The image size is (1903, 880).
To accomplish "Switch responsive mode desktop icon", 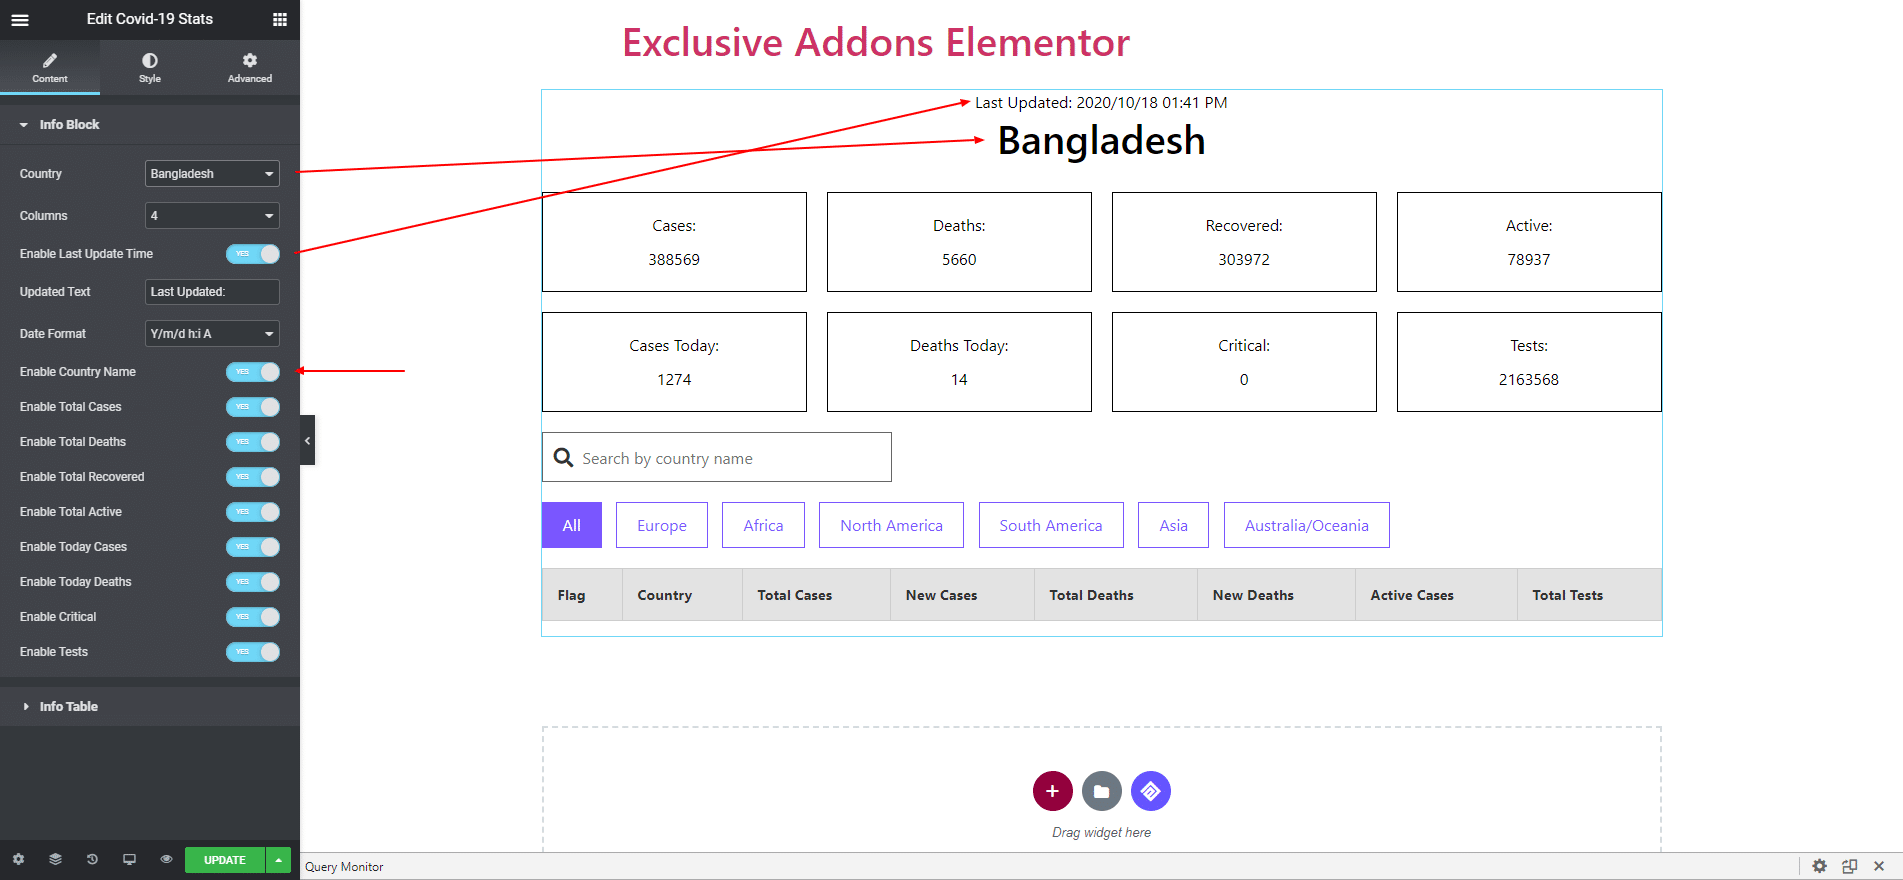I will click(x=129, y=859).
